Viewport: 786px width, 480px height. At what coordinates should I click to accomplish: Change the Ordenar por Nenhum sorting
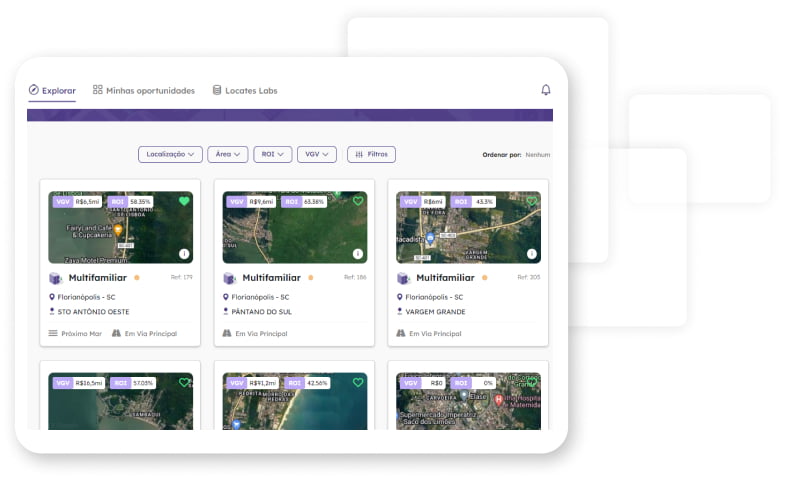537,155
